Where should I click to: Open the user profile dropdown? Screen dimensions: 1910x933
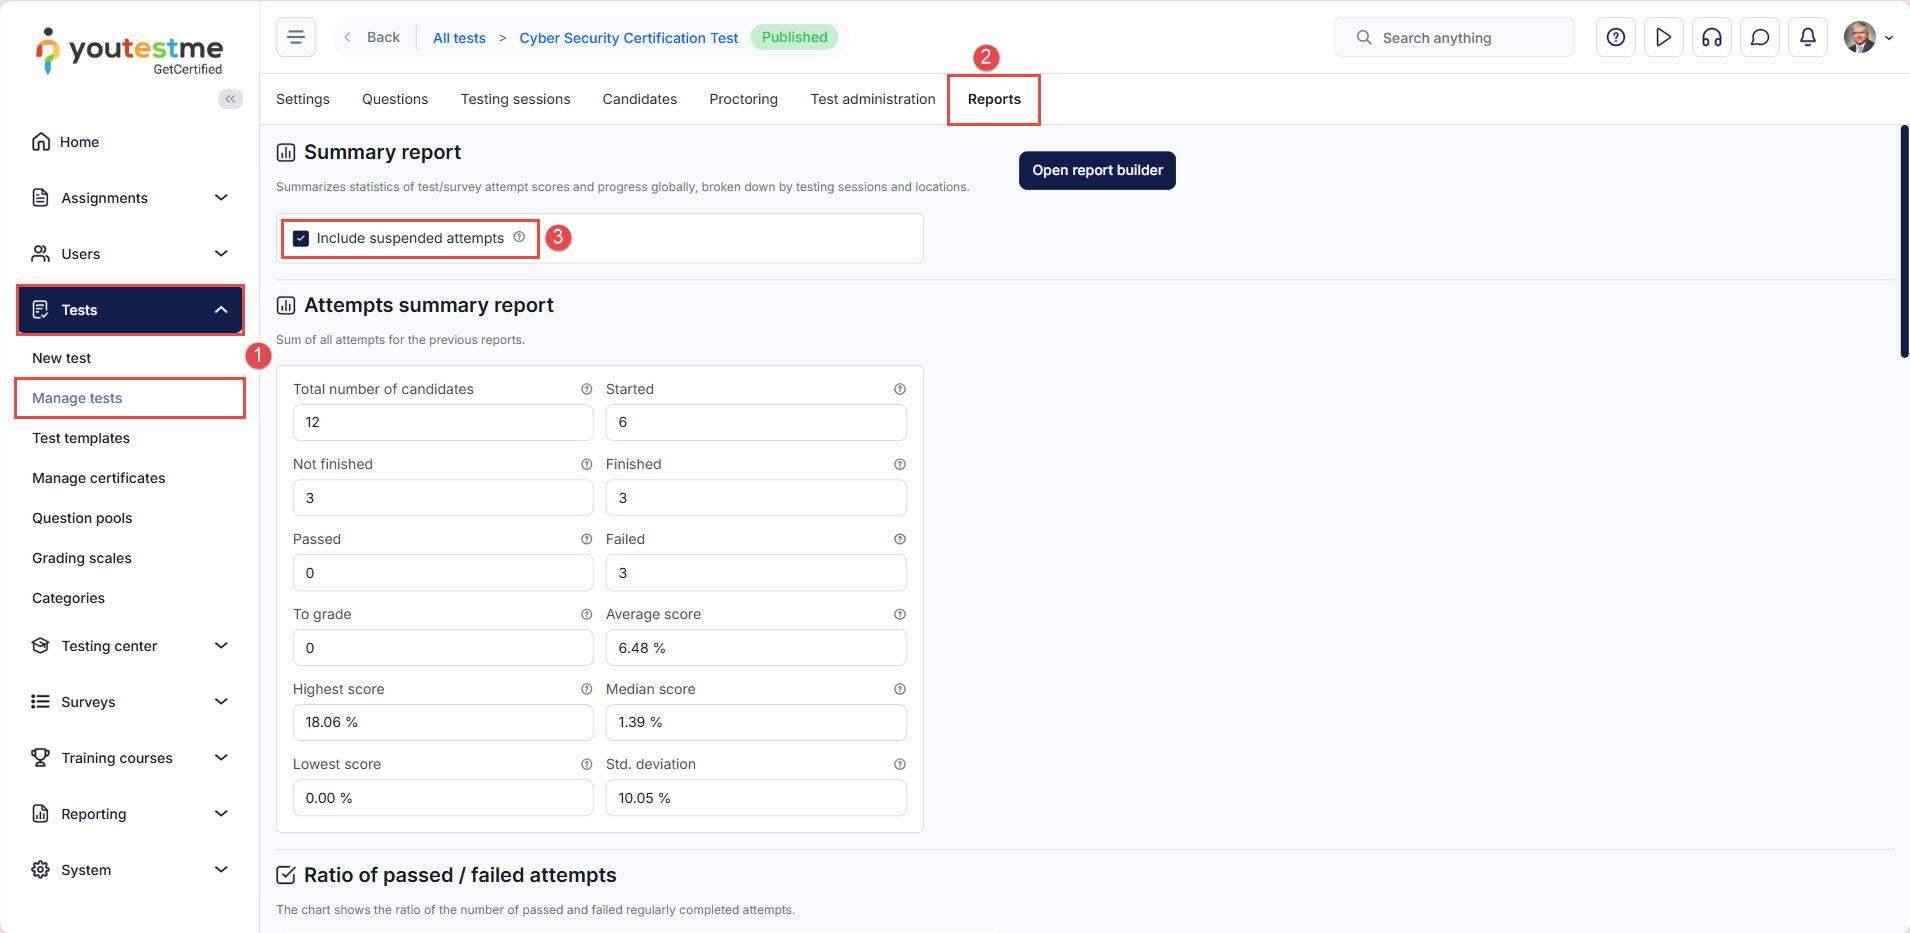[1868, 37]
